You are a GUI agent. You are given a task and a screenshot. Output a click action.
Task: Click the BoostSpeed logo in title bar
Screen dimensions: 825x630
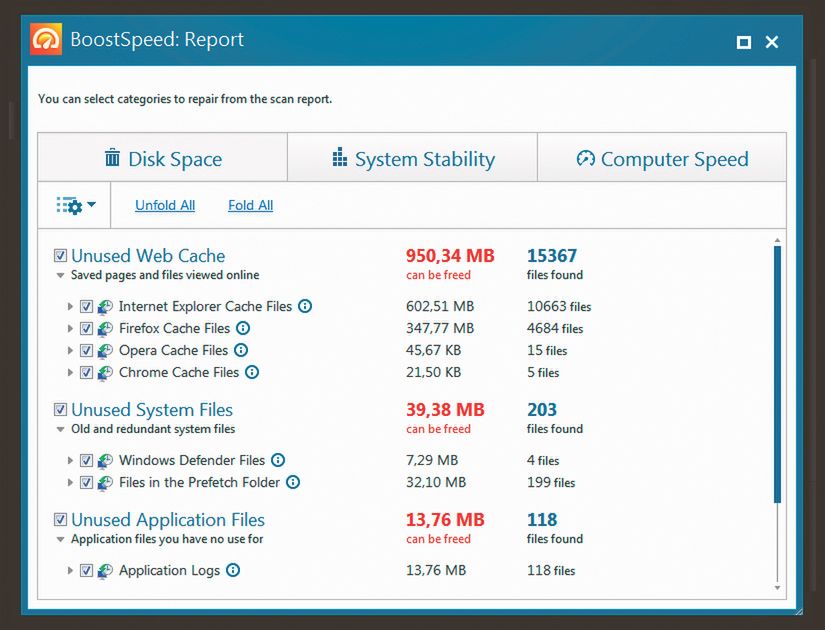point(46,40)
